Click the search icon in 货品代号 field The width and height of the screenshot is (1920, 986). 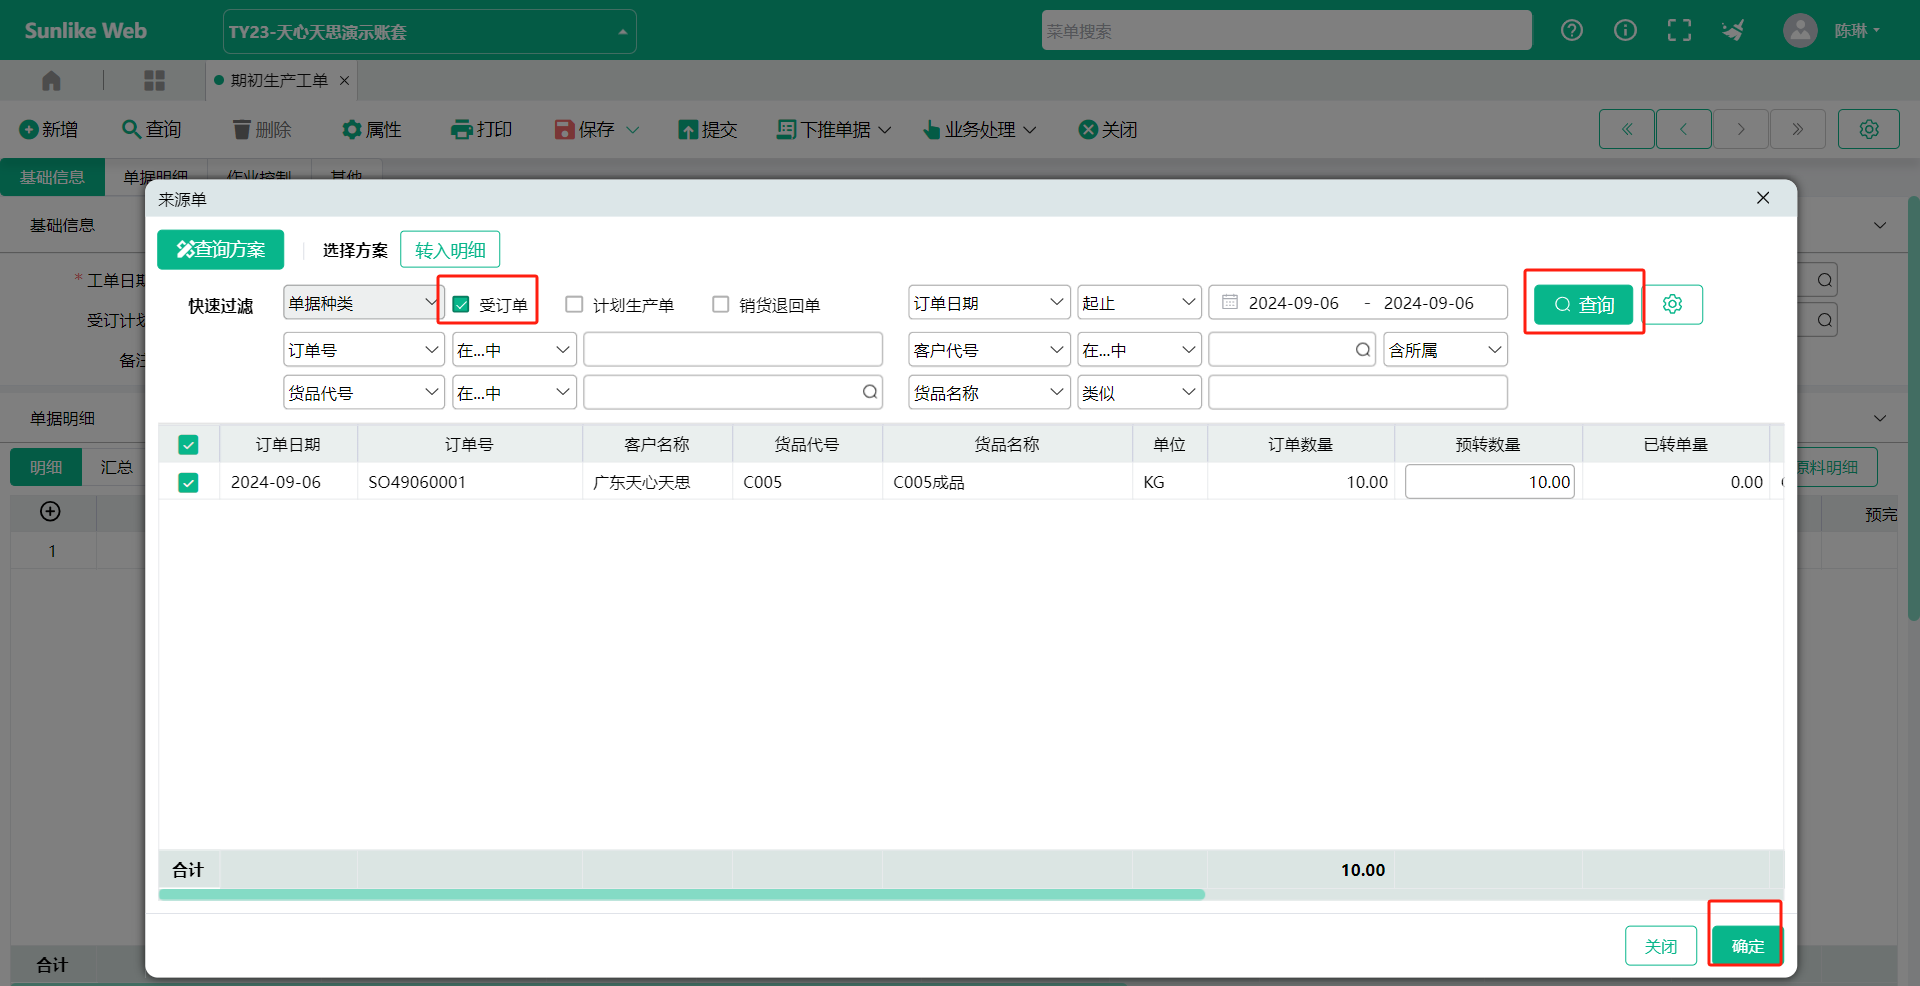(x=870, y=393)
